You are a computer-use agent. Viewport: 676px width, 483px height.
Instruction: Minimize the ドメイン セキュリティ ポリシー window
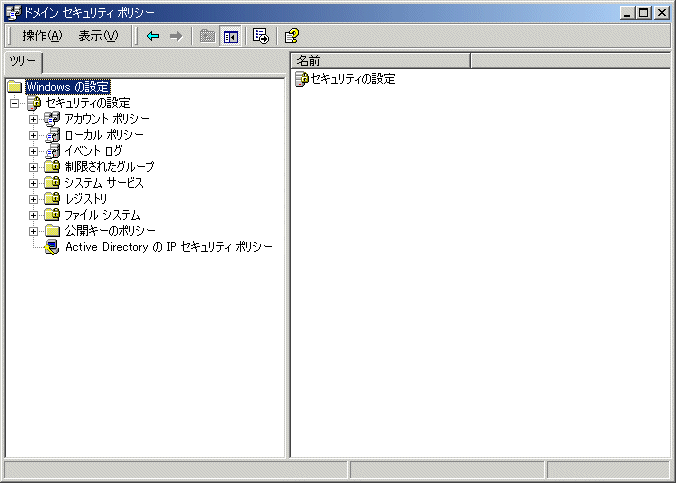tap(627, 13)
